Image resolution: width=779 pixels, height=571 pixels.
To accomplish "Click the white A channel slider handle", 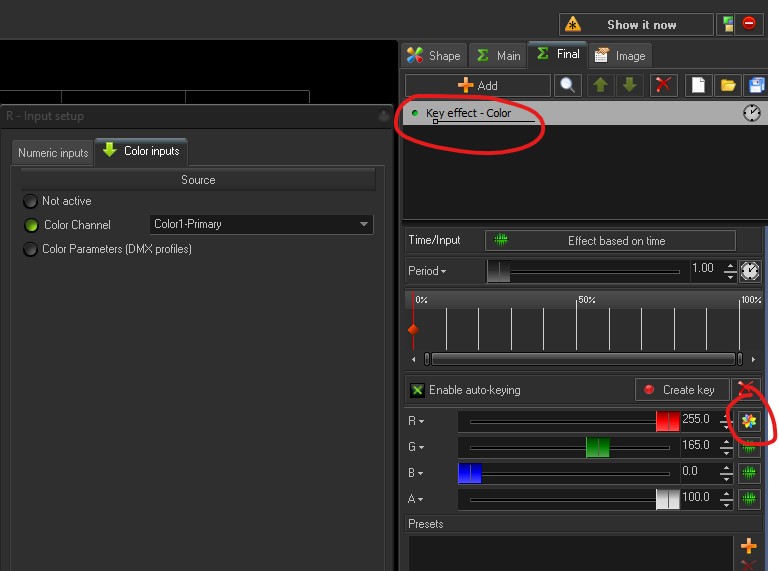I will coord(667,498).
